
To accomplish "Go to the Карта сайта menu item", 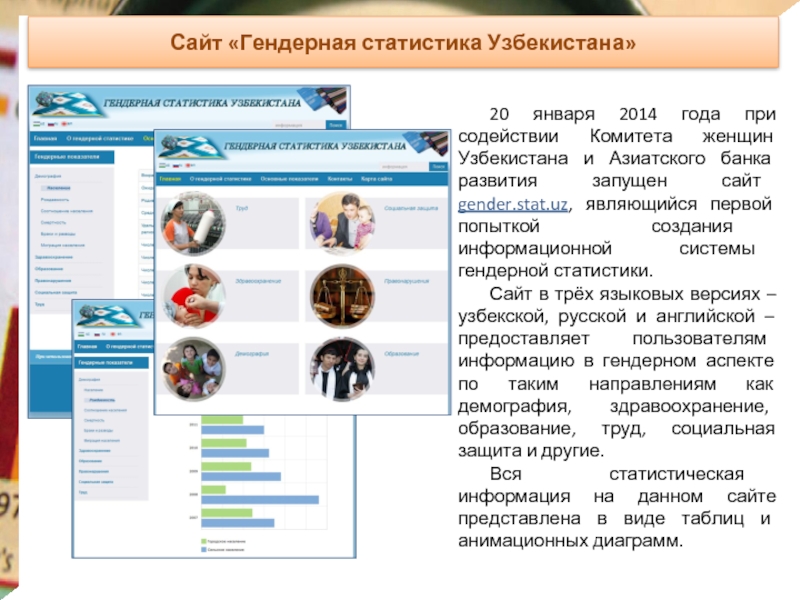I will [x=377, y=181].
